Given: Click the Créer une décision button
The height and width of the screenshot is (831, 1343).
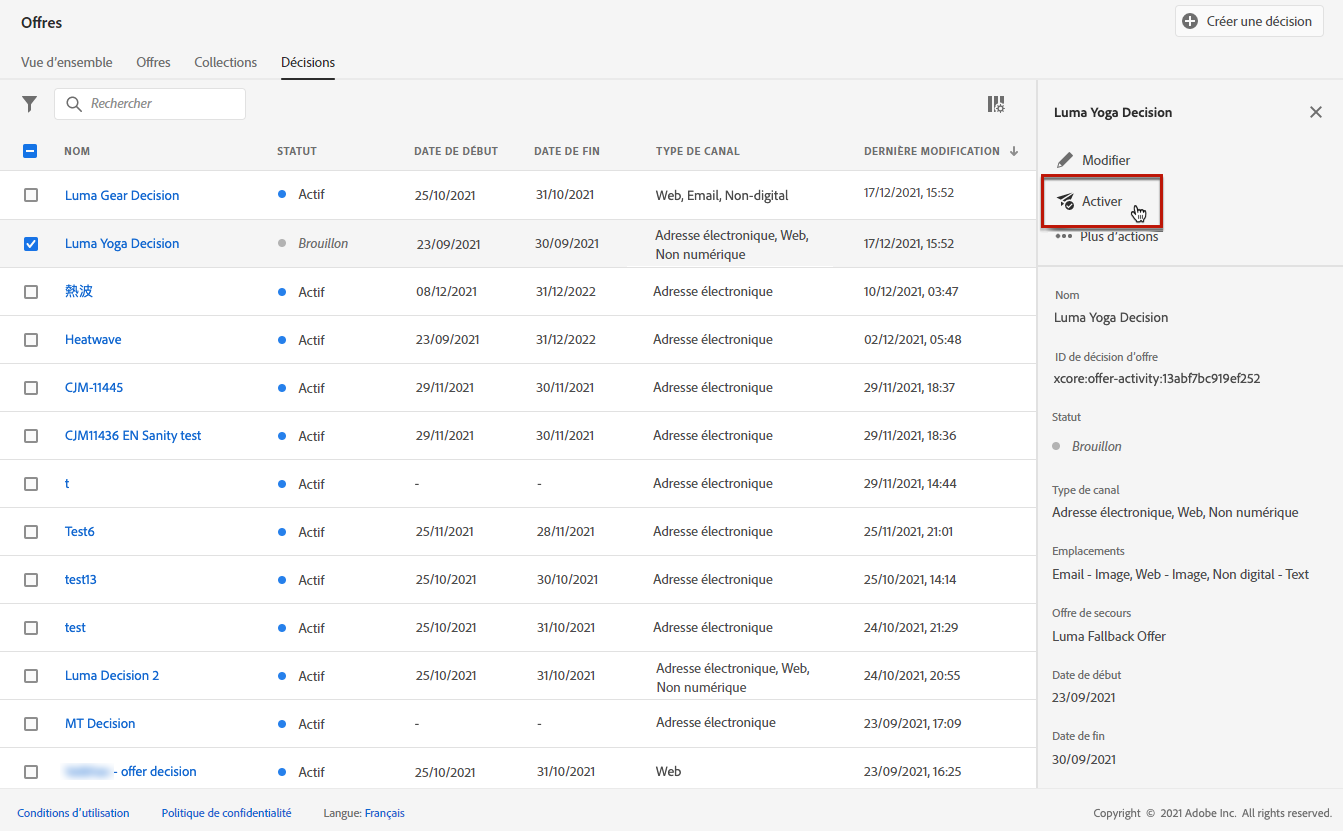Looking at the screenshot, I should (x=1249, y=21).
